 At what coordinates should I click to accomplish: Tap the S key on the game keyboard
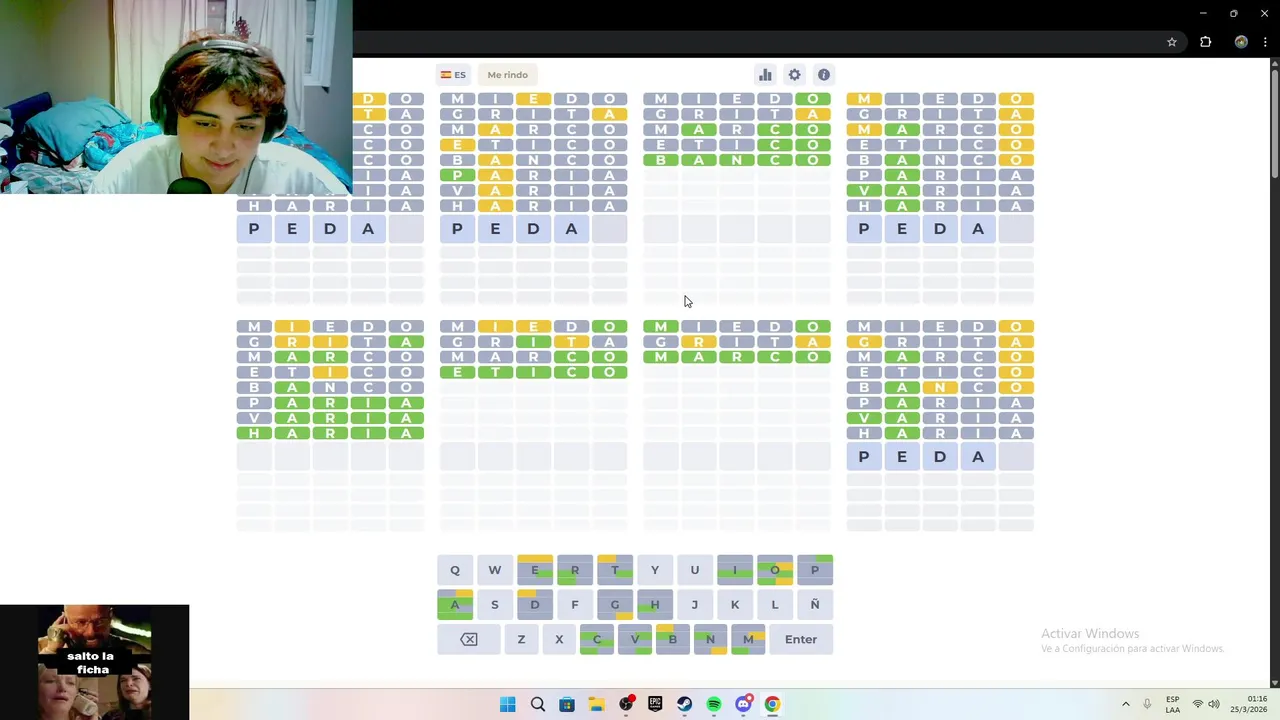coord(495,604)
